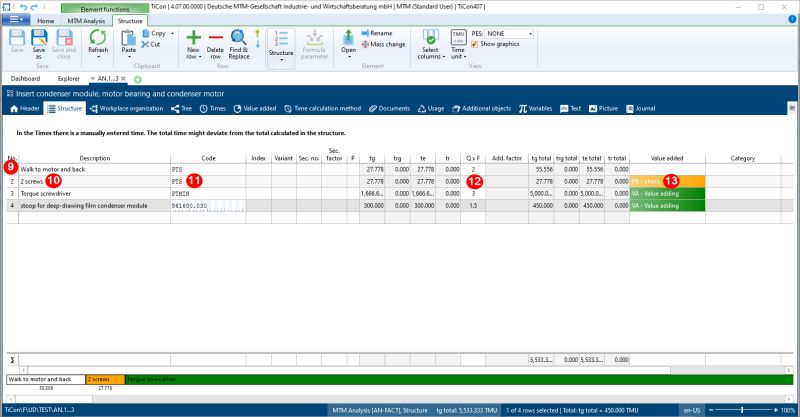Image resolution: width=800 pixels, height=417 pixels.
Task: Close the AN.1..3 tab
Action: click(x=123, y=79)
